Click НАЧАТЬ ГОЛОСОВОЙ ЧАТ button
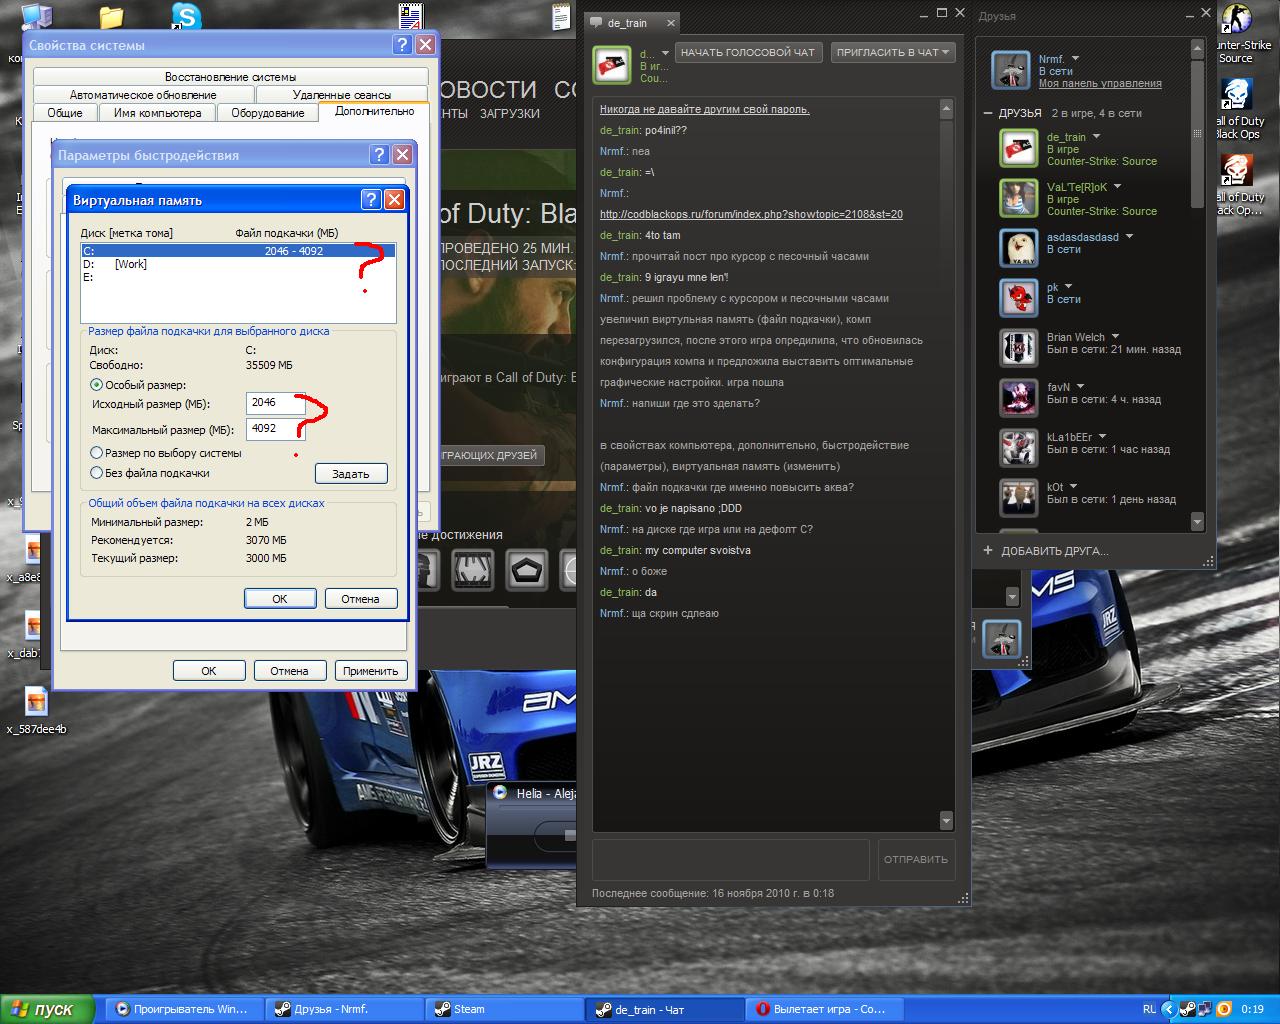This screenshot has width=1280, height=1024. [x=748, y=52]
